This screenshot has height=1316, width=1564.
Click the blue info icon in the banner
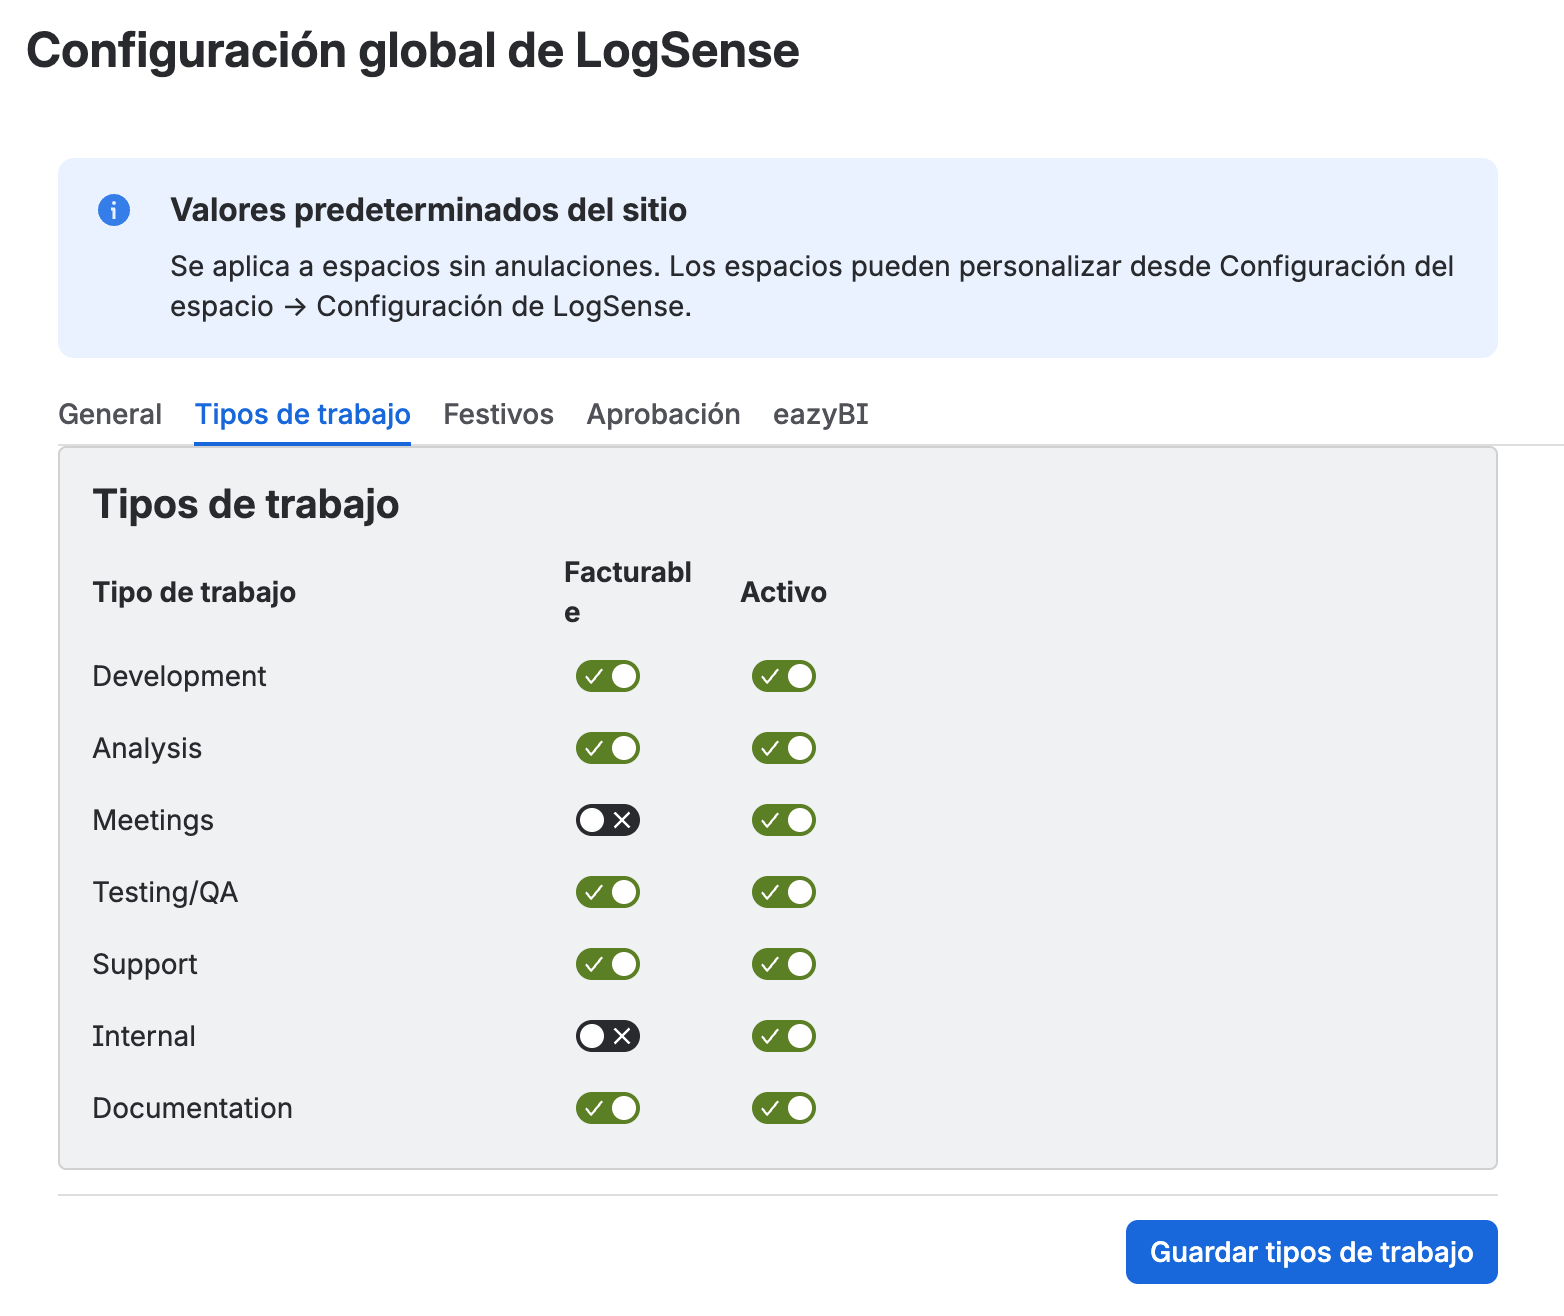click(114, 210)
